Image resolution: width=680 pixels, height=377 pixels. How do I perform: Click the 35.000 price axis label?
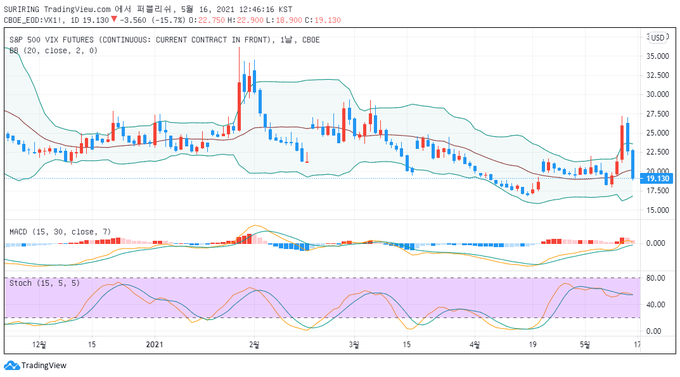657,56
